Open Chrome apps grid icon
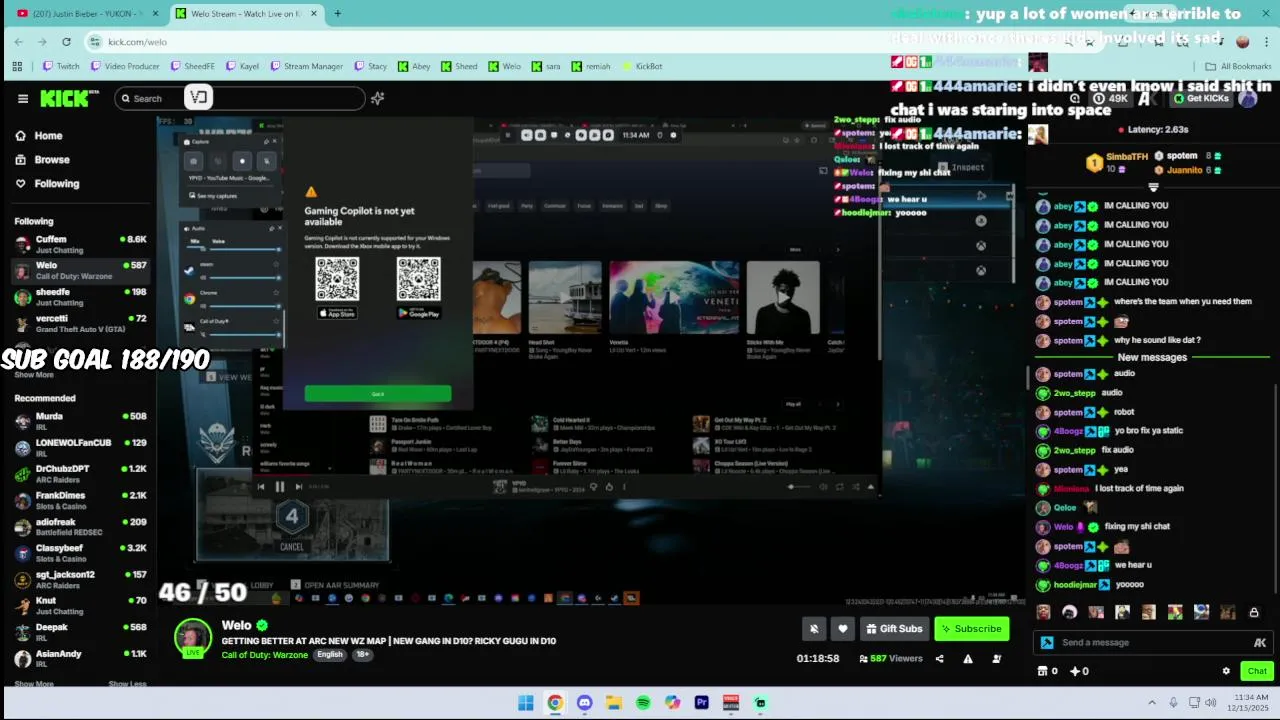 click(x=17, y=66)
